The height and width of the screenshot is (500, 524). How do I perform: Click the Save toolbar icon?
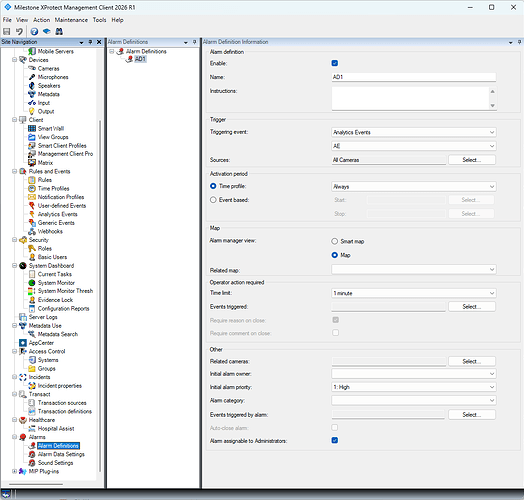pos(7,31)
